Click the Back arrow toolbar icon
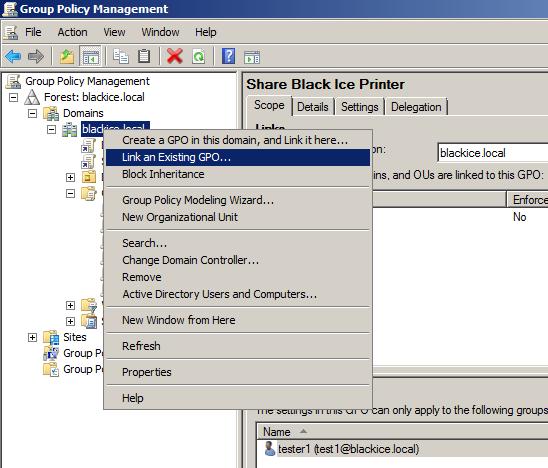Image resolution: width=548 pixels, height=468 pixels. (13, 56)
